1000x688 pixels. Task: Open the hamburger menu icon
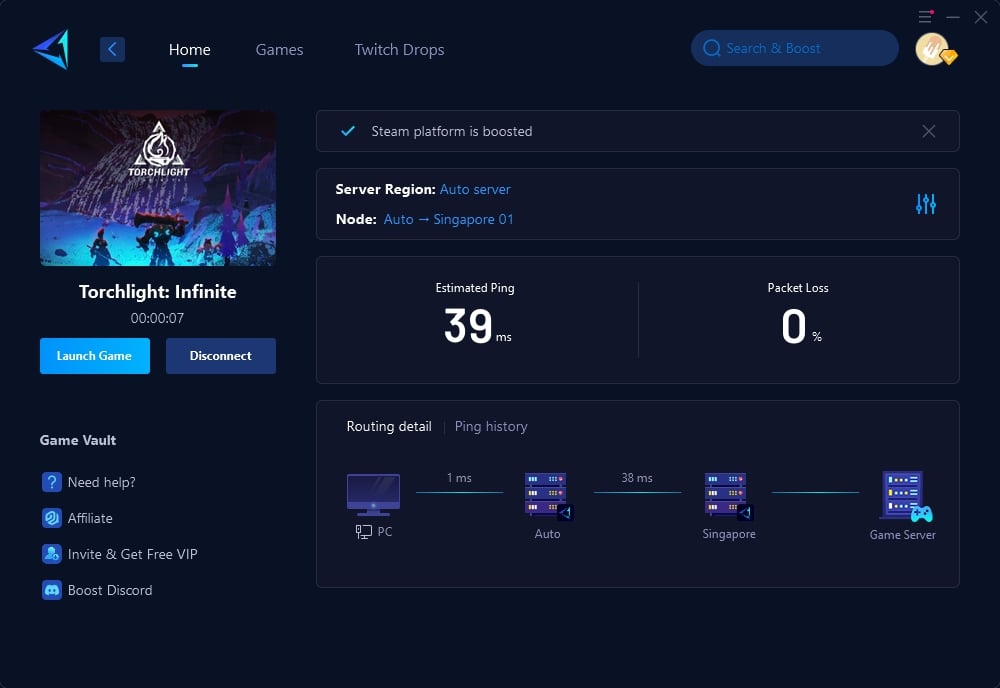click(x=925, y=17)
